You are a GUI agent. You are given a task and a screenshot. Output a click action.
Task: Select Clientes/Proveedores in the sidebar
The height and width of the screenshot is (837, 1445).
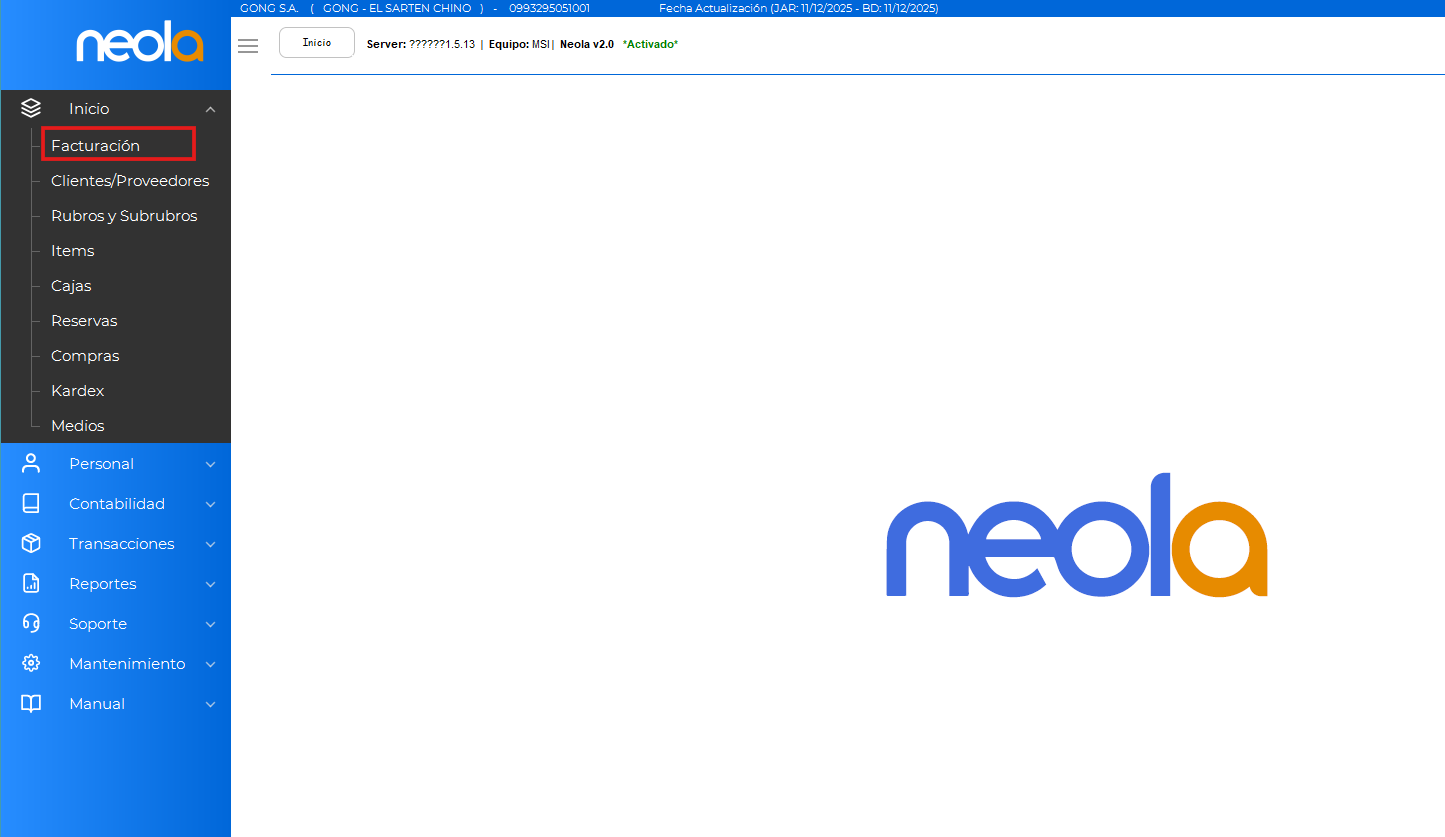(130, 181)
